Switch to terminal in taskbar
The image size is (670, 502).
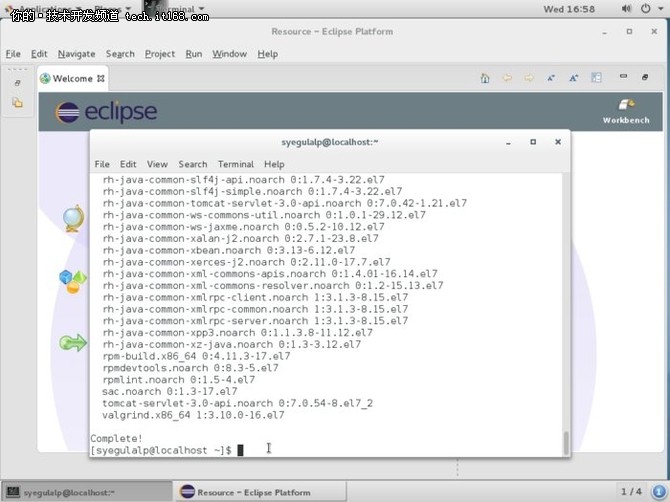pyautogui.click(x=87, y=492)
